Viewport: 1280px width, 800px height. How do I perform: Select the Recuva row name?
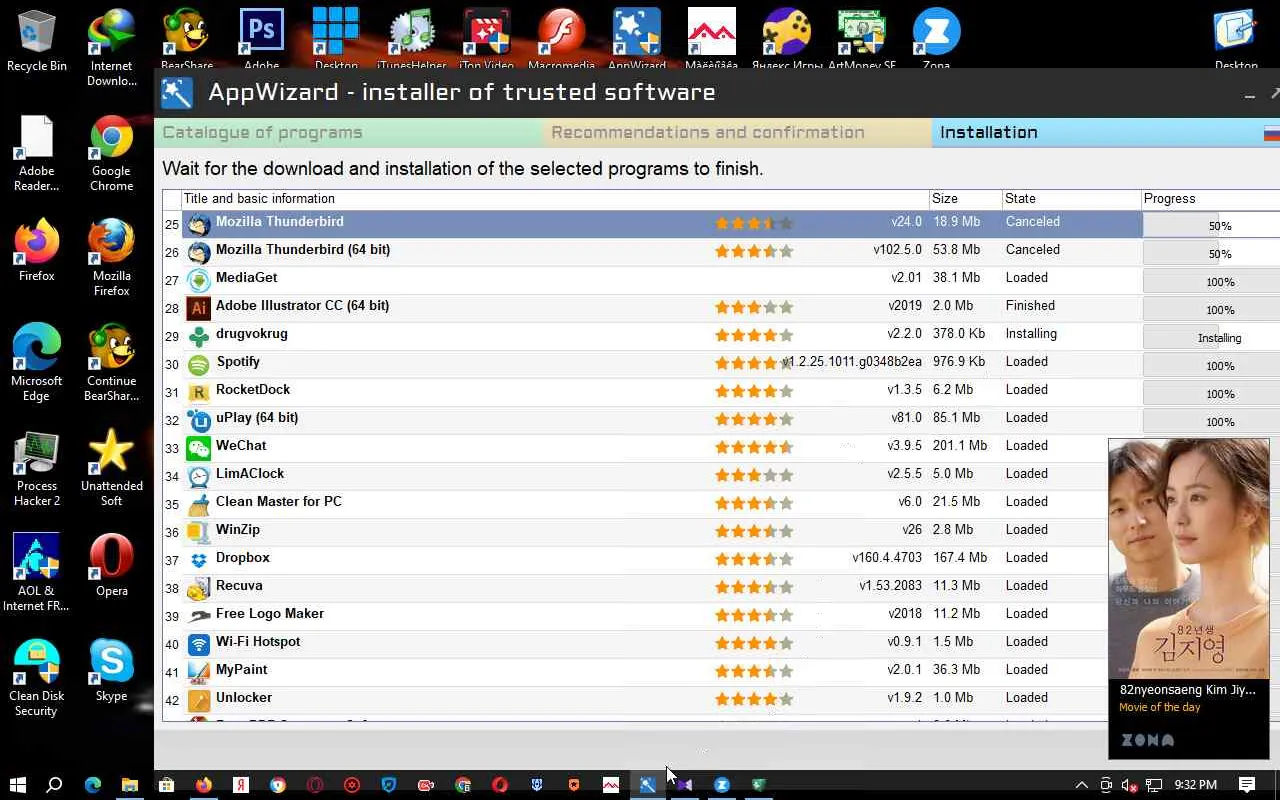point(239,586)
